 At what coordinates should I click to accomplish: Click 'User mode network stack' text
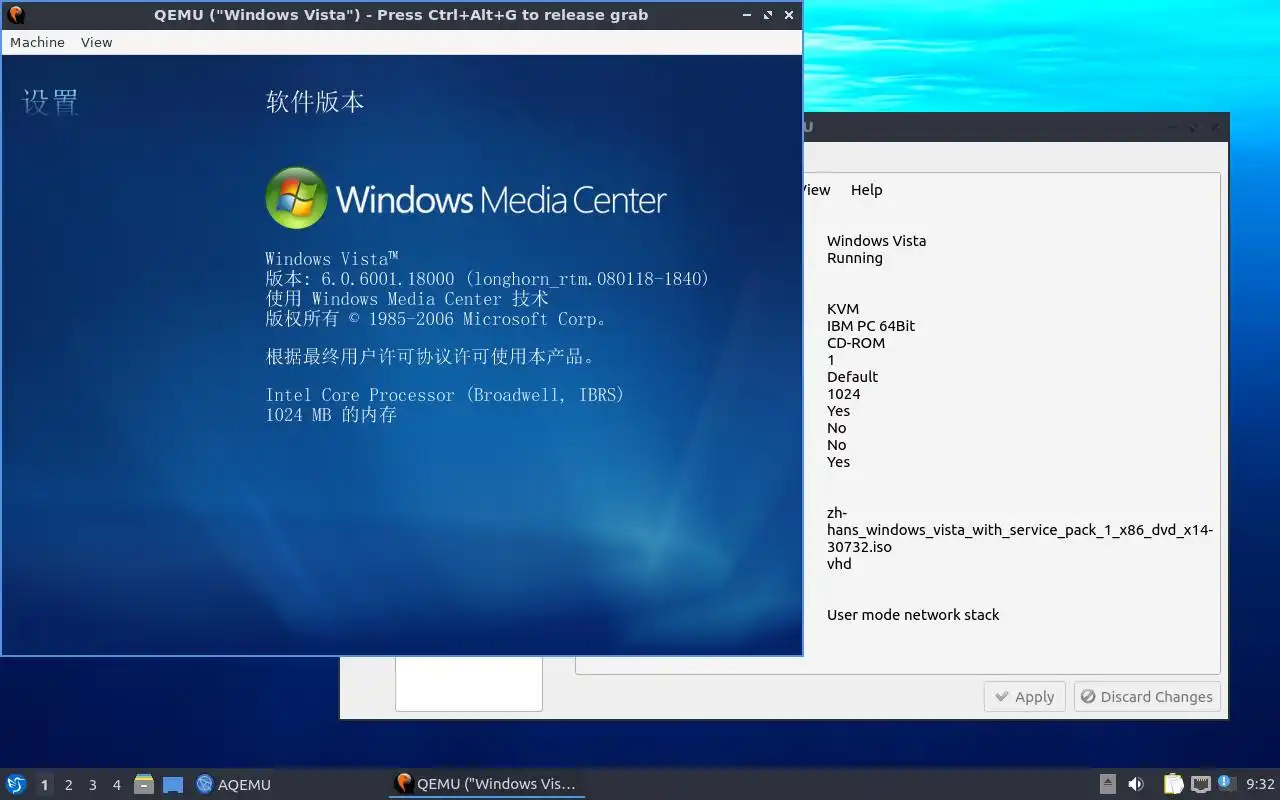point(913,615)
